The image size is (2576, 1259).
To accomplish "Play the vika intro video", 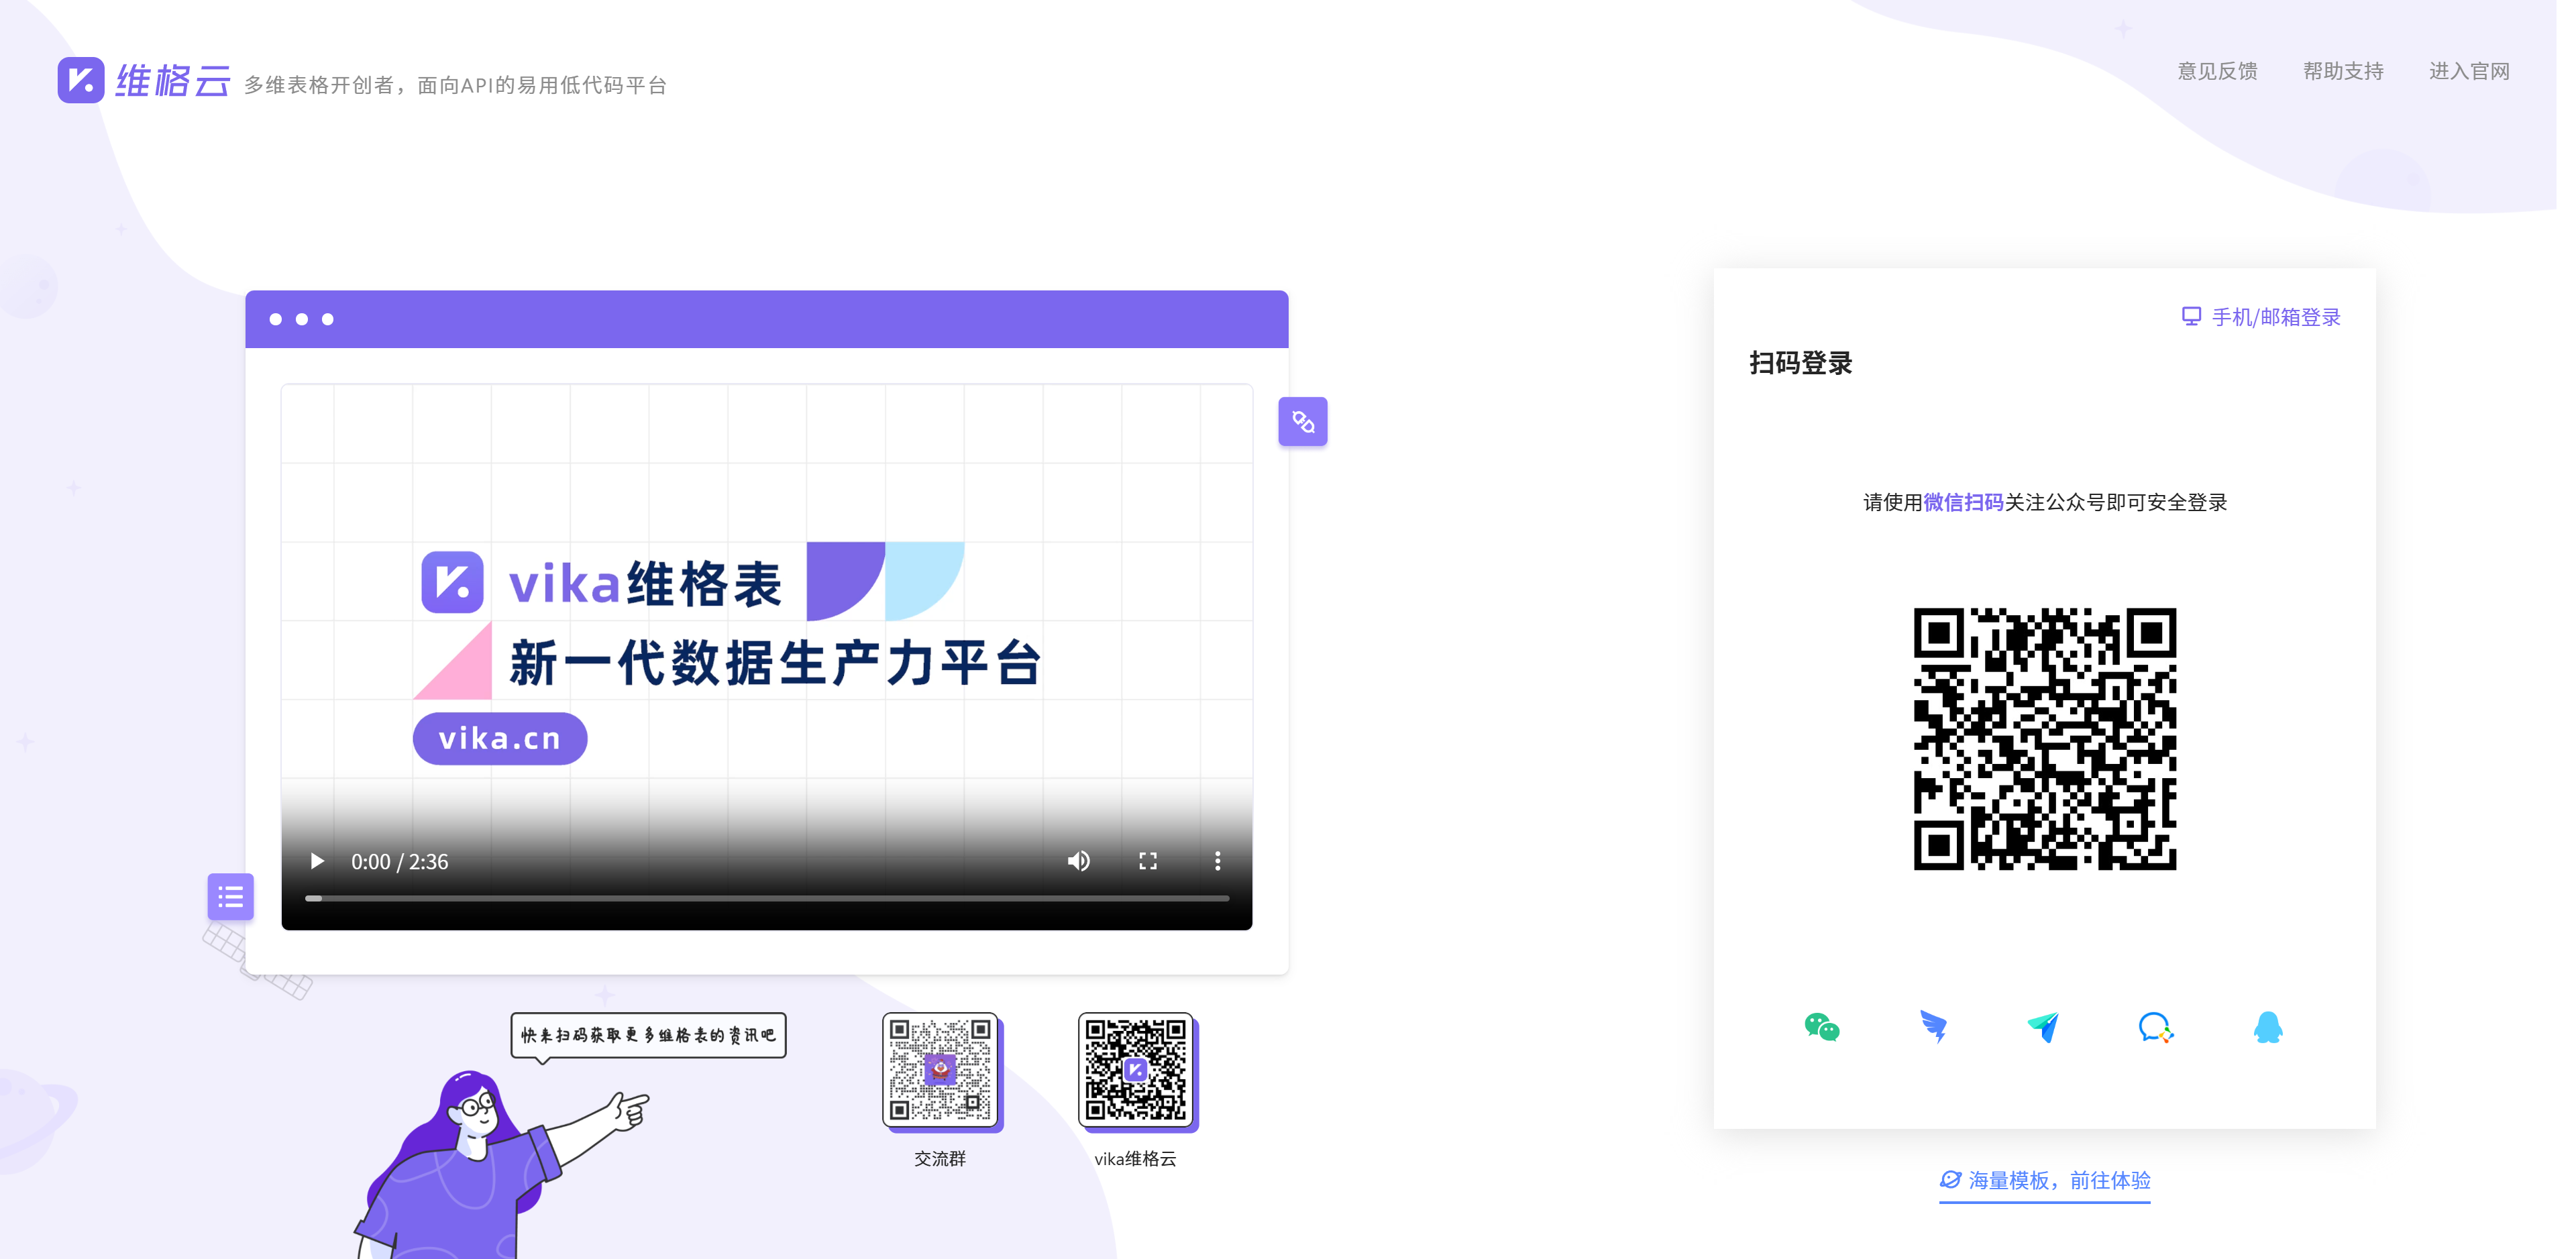I will 317,861.
